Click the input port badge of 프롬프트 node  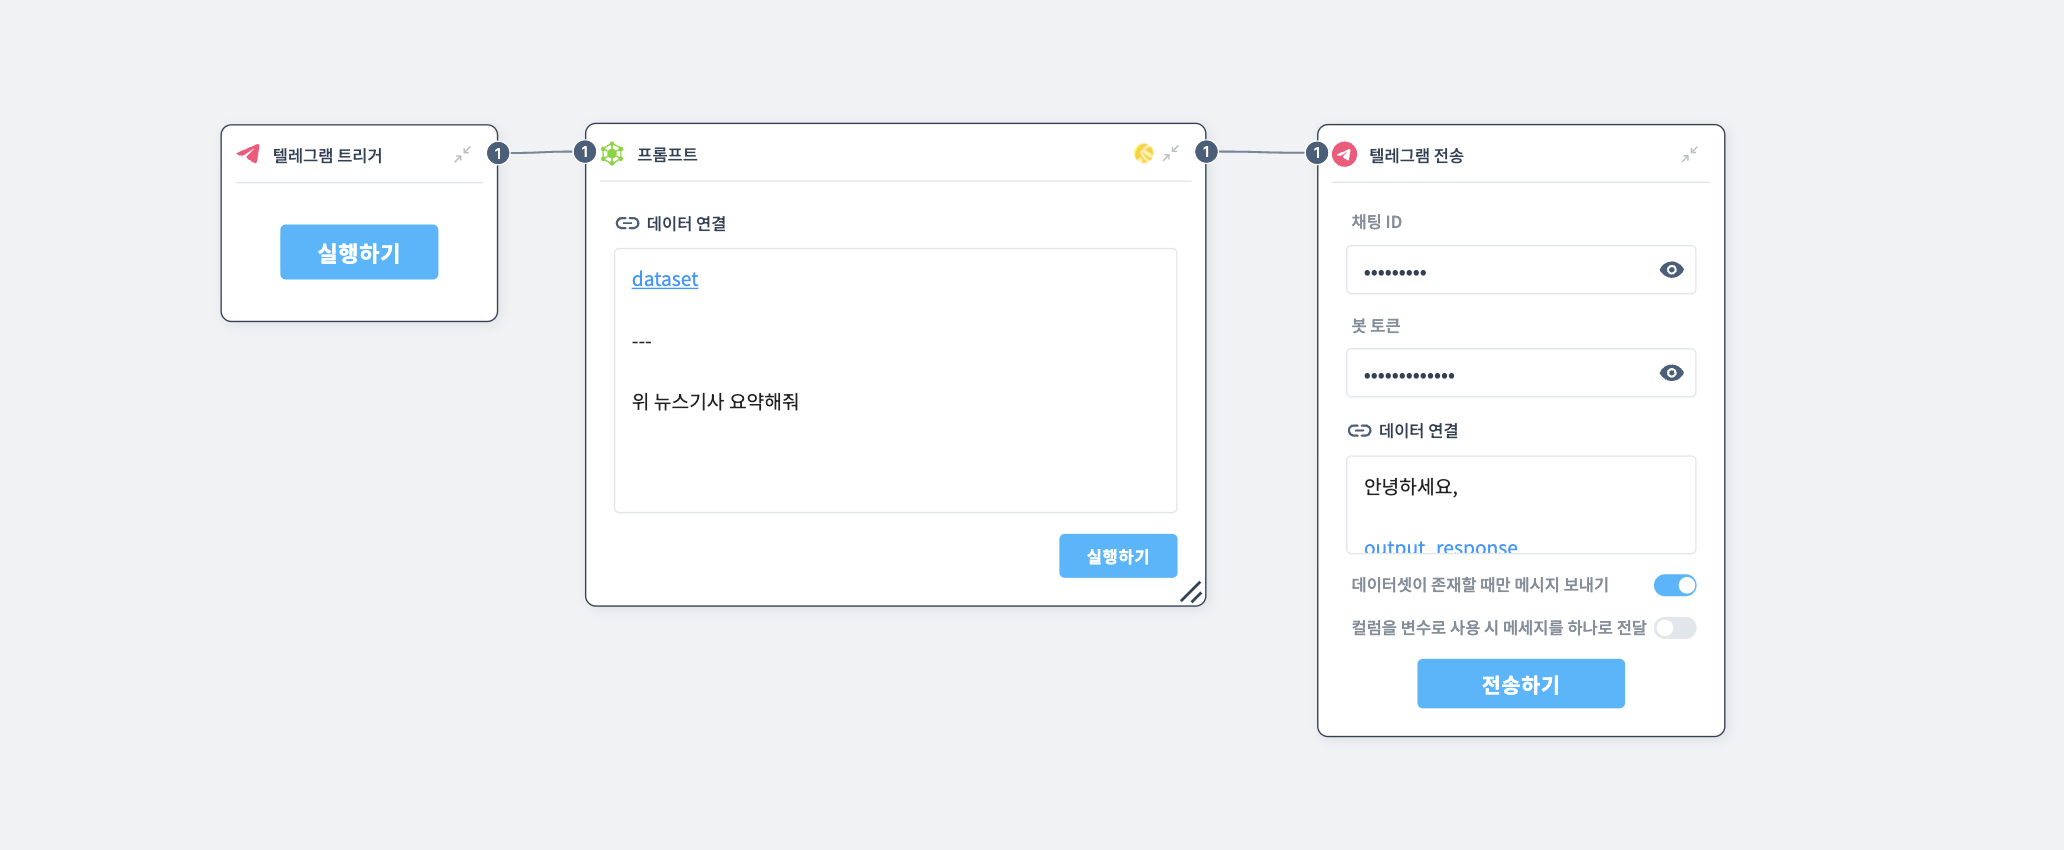coord(584,152)
